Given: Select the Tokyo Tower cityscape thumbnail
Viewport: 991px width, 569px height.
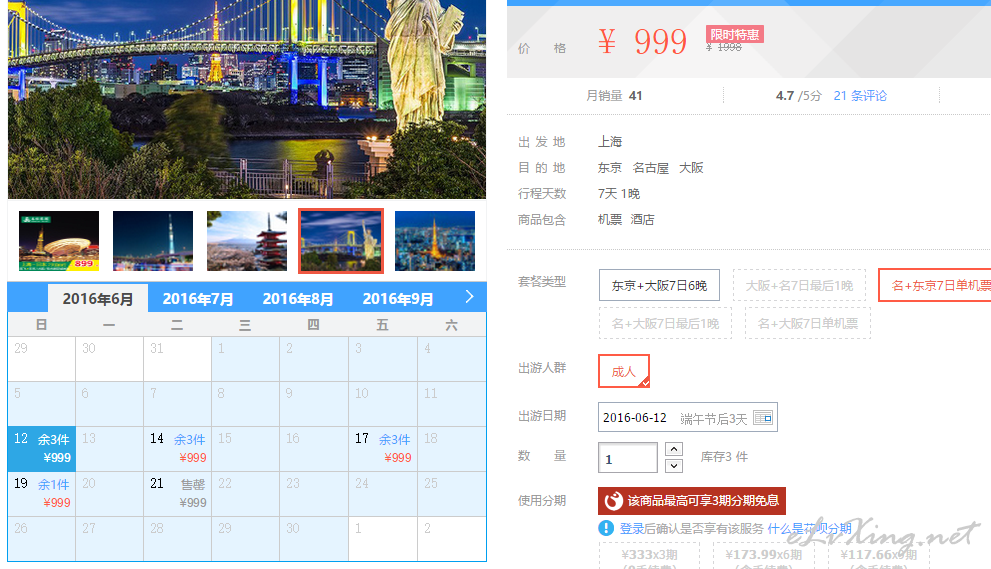Looking at the screenshot, I should click(435, 241).
